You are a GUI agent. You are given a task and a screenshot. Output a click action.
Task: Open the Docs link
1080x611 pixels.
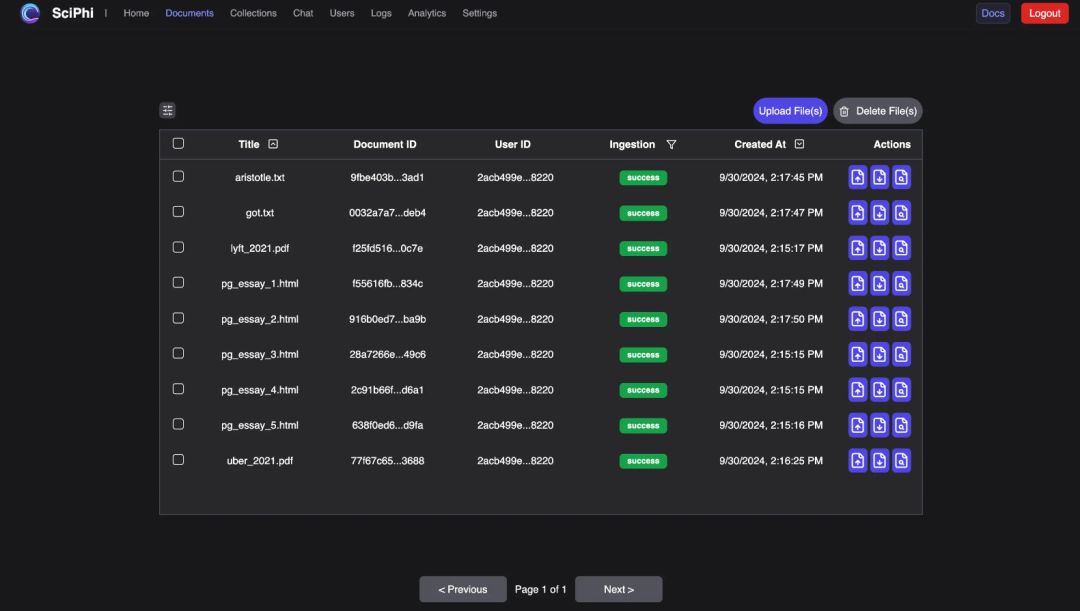[x=993, y=13]
